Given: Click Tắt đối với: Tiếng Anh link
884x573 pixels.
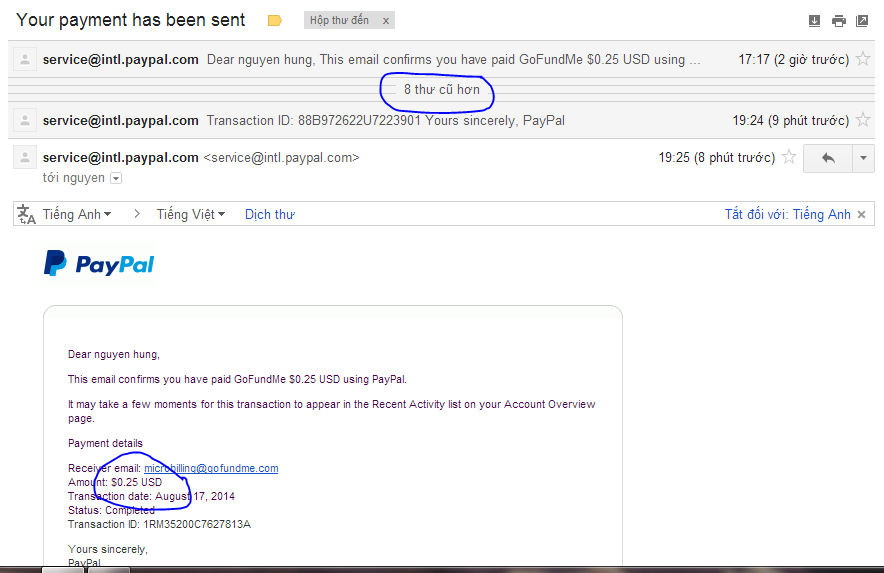Looking at the screenshot, I should (x=788, y=214).
